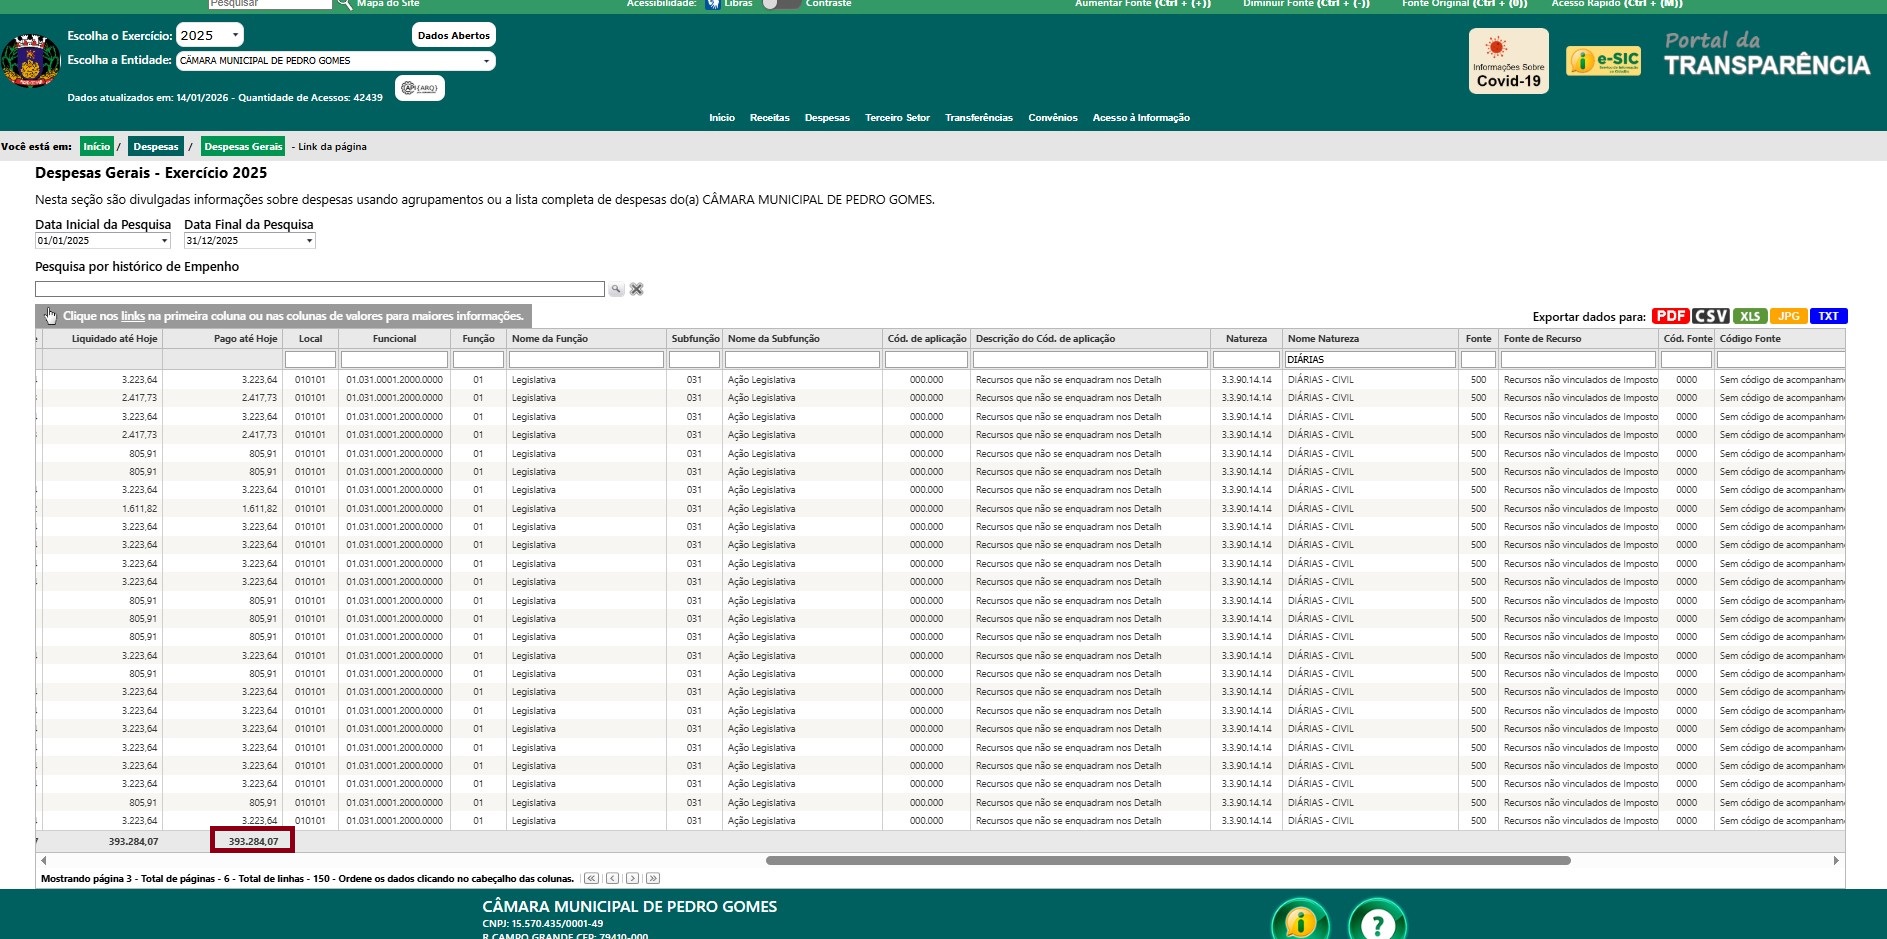The height and width of the screenshot is (939, 1887).
Task: Open the Receitas menu
Action: pyautogui.click(x=769, y=118)
